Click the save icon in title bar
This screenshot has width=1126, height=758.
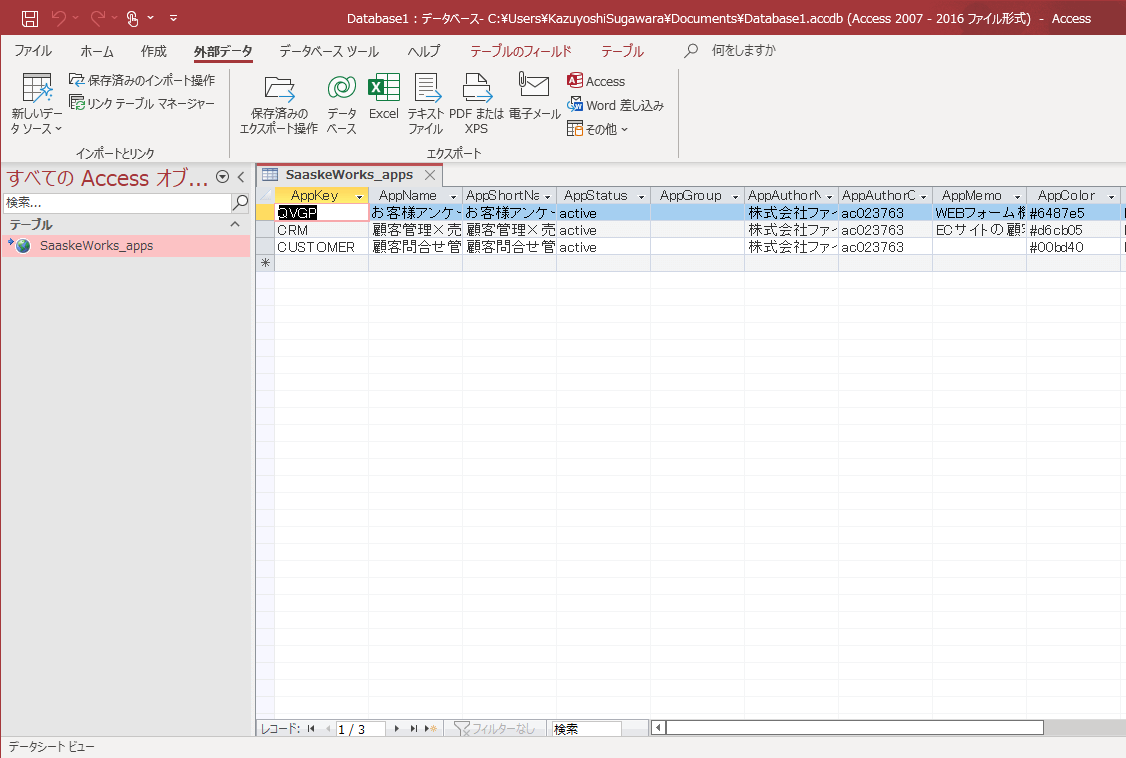[29, 18]
